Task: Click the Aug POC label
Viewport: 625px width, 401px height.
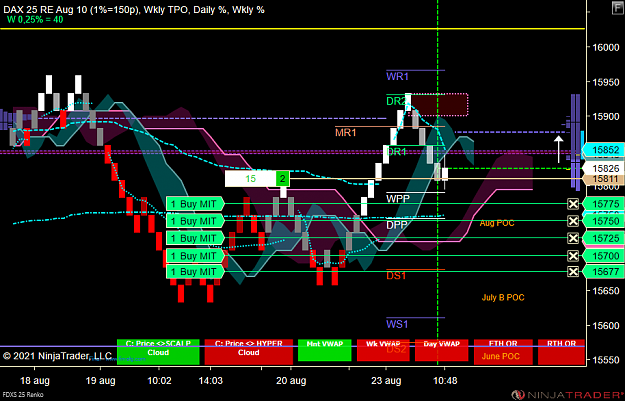Action: coord(497,223)
